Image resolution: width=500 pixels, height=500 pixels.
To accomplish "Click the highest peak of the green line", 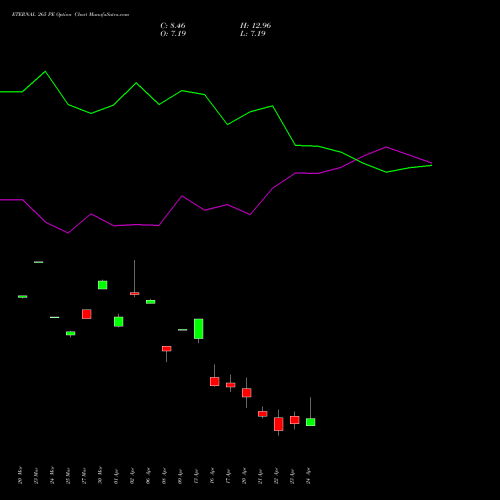I will (45, 71).
